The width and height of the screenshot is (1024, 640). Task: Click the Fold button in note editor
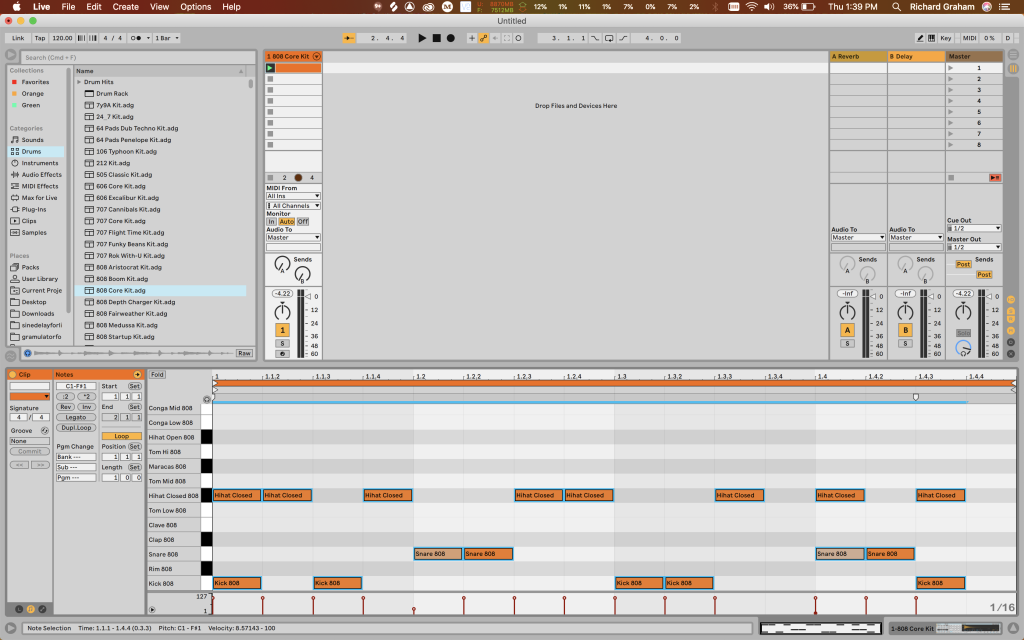click(x=157, y=374)
